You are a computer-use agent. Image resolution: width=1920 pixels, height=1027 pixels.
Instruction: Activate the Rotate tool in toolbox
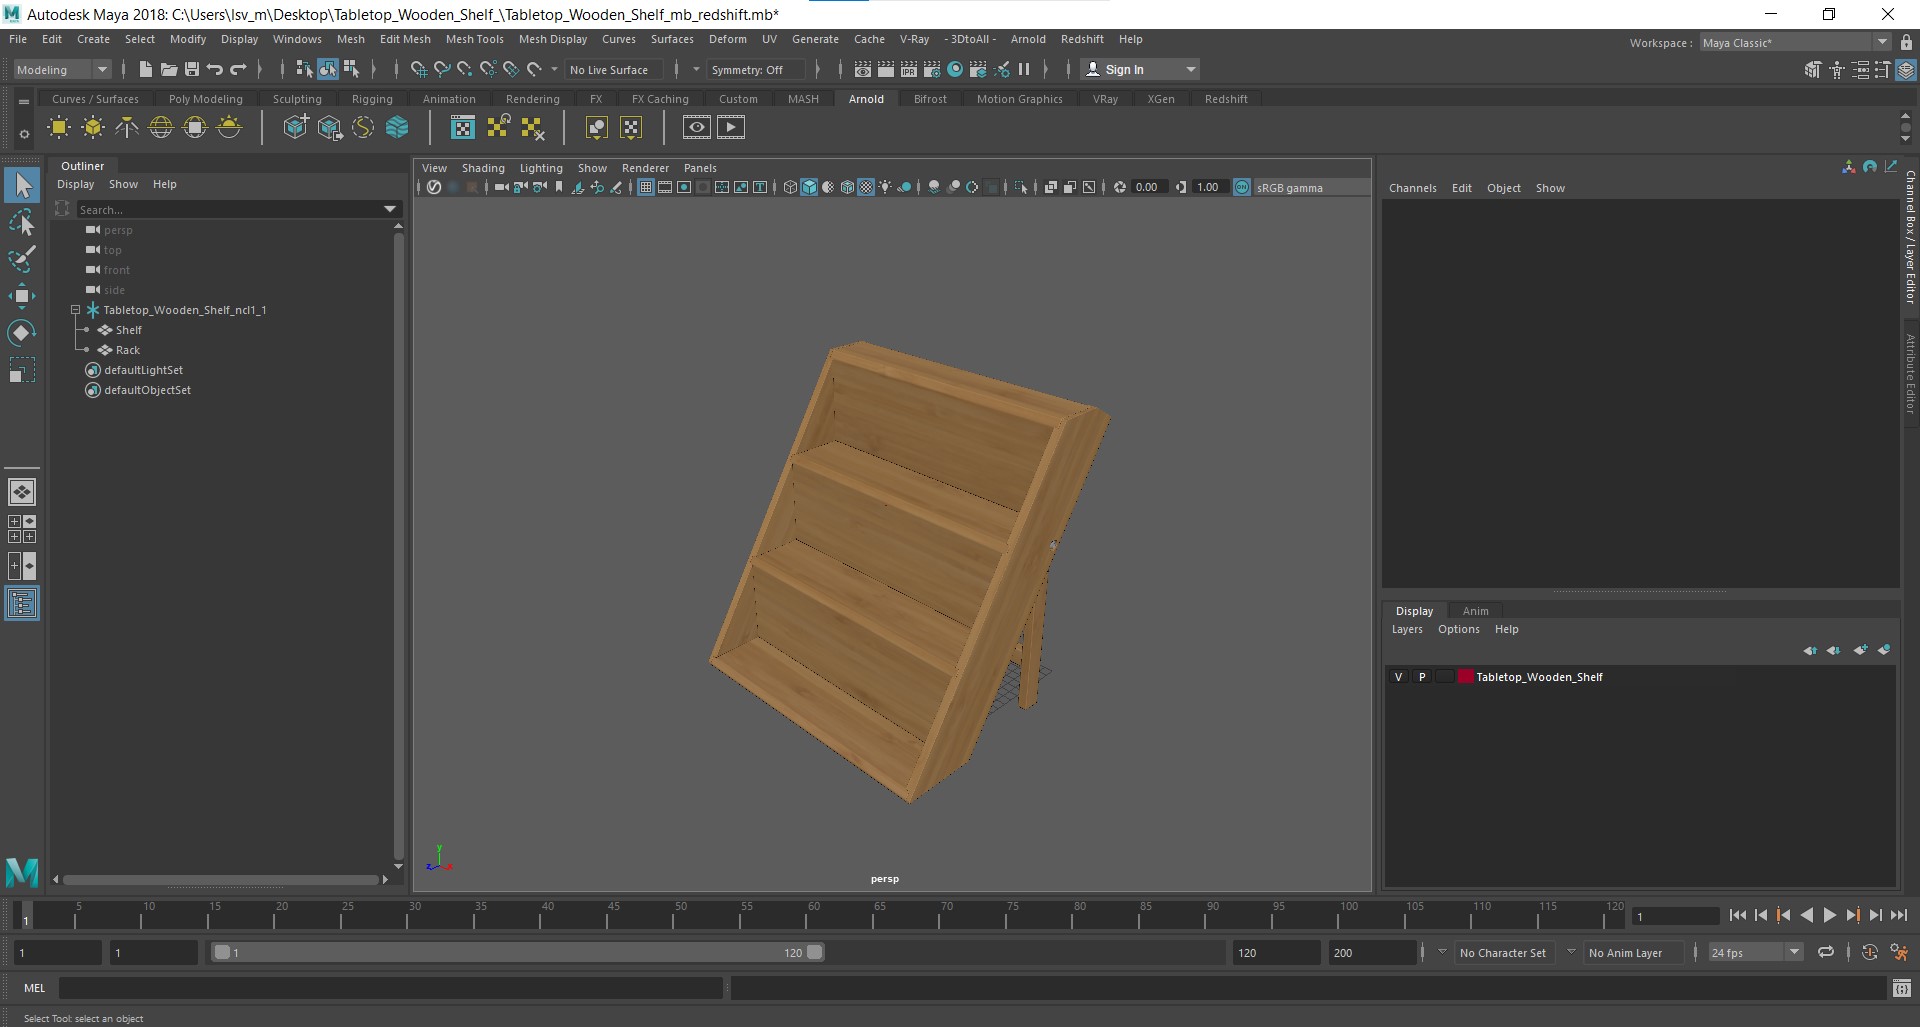pos(22,332)
